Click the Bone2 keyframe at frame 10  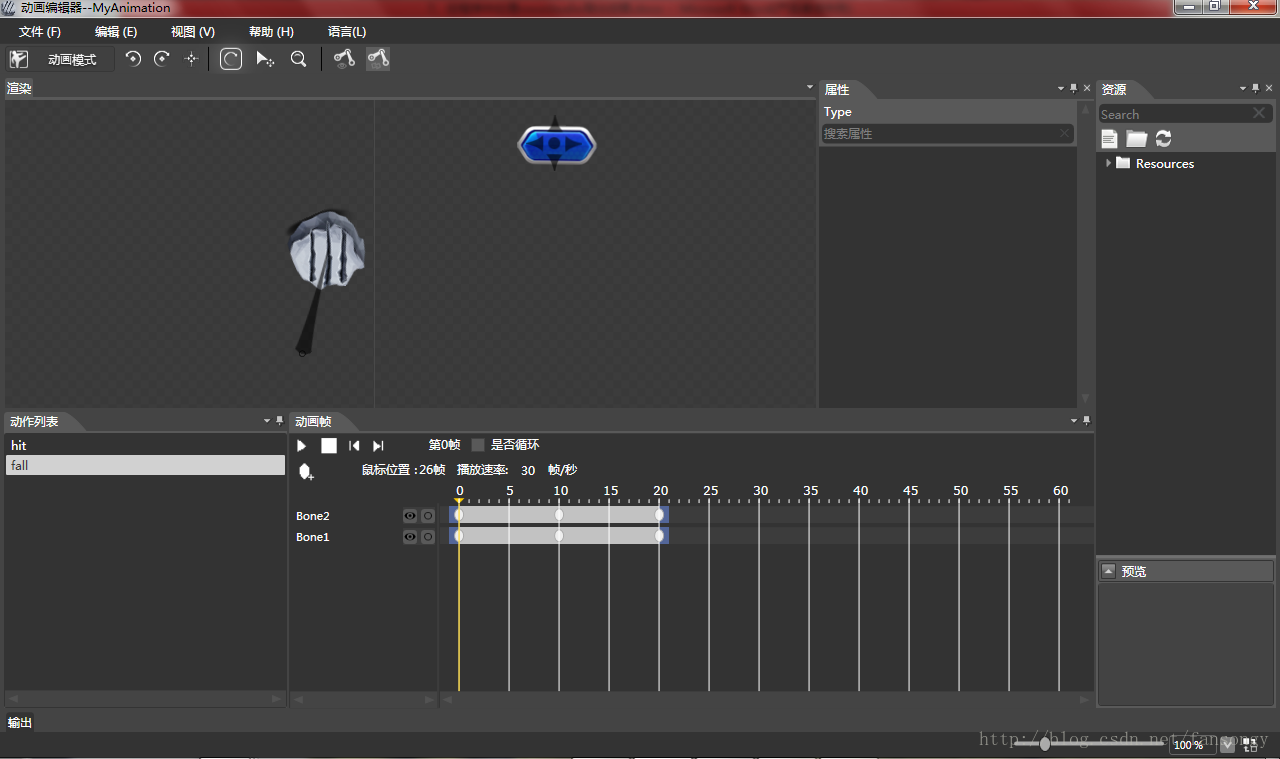click(x=559, y=515)
